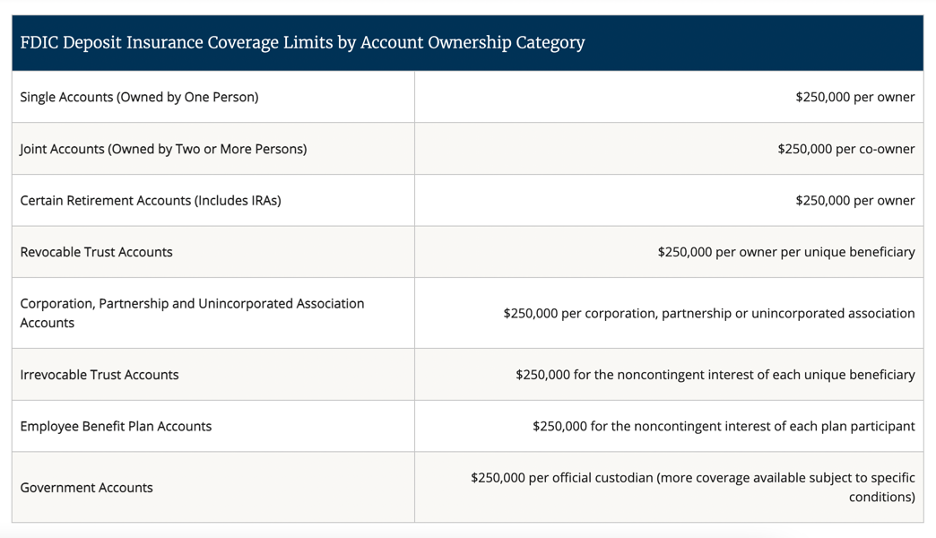Click "Single Accounts (Owned by One Person)" cell
The image size is (936, 538).
point(139,97)
